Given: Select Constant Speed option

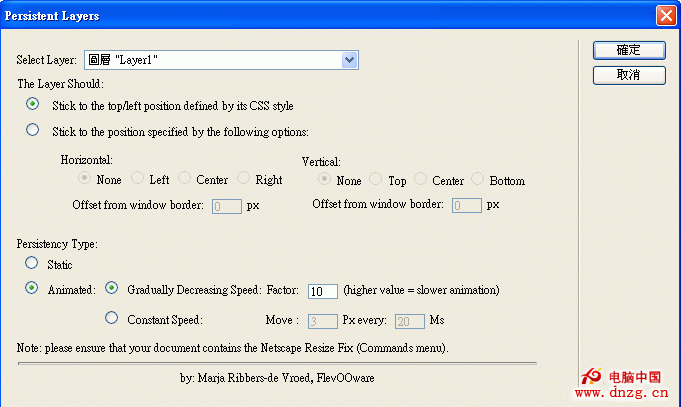Looking at the screenshot, I should tap(112, 319).
